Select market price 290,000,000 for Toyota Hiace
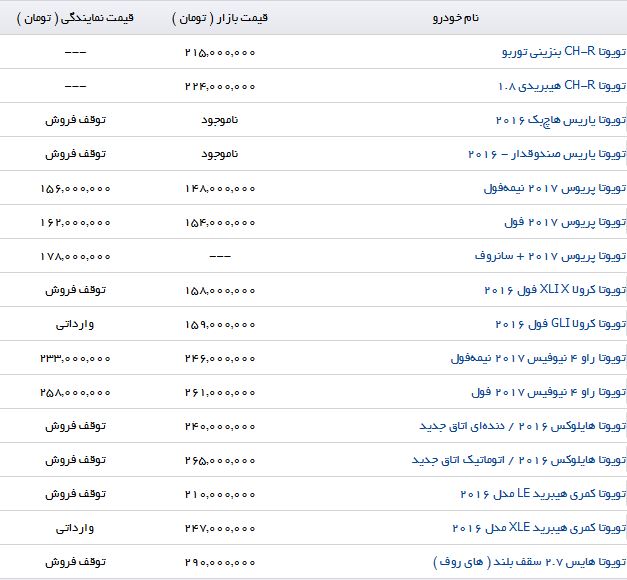This screenshot has height=580, width=627. pos(220,562)
